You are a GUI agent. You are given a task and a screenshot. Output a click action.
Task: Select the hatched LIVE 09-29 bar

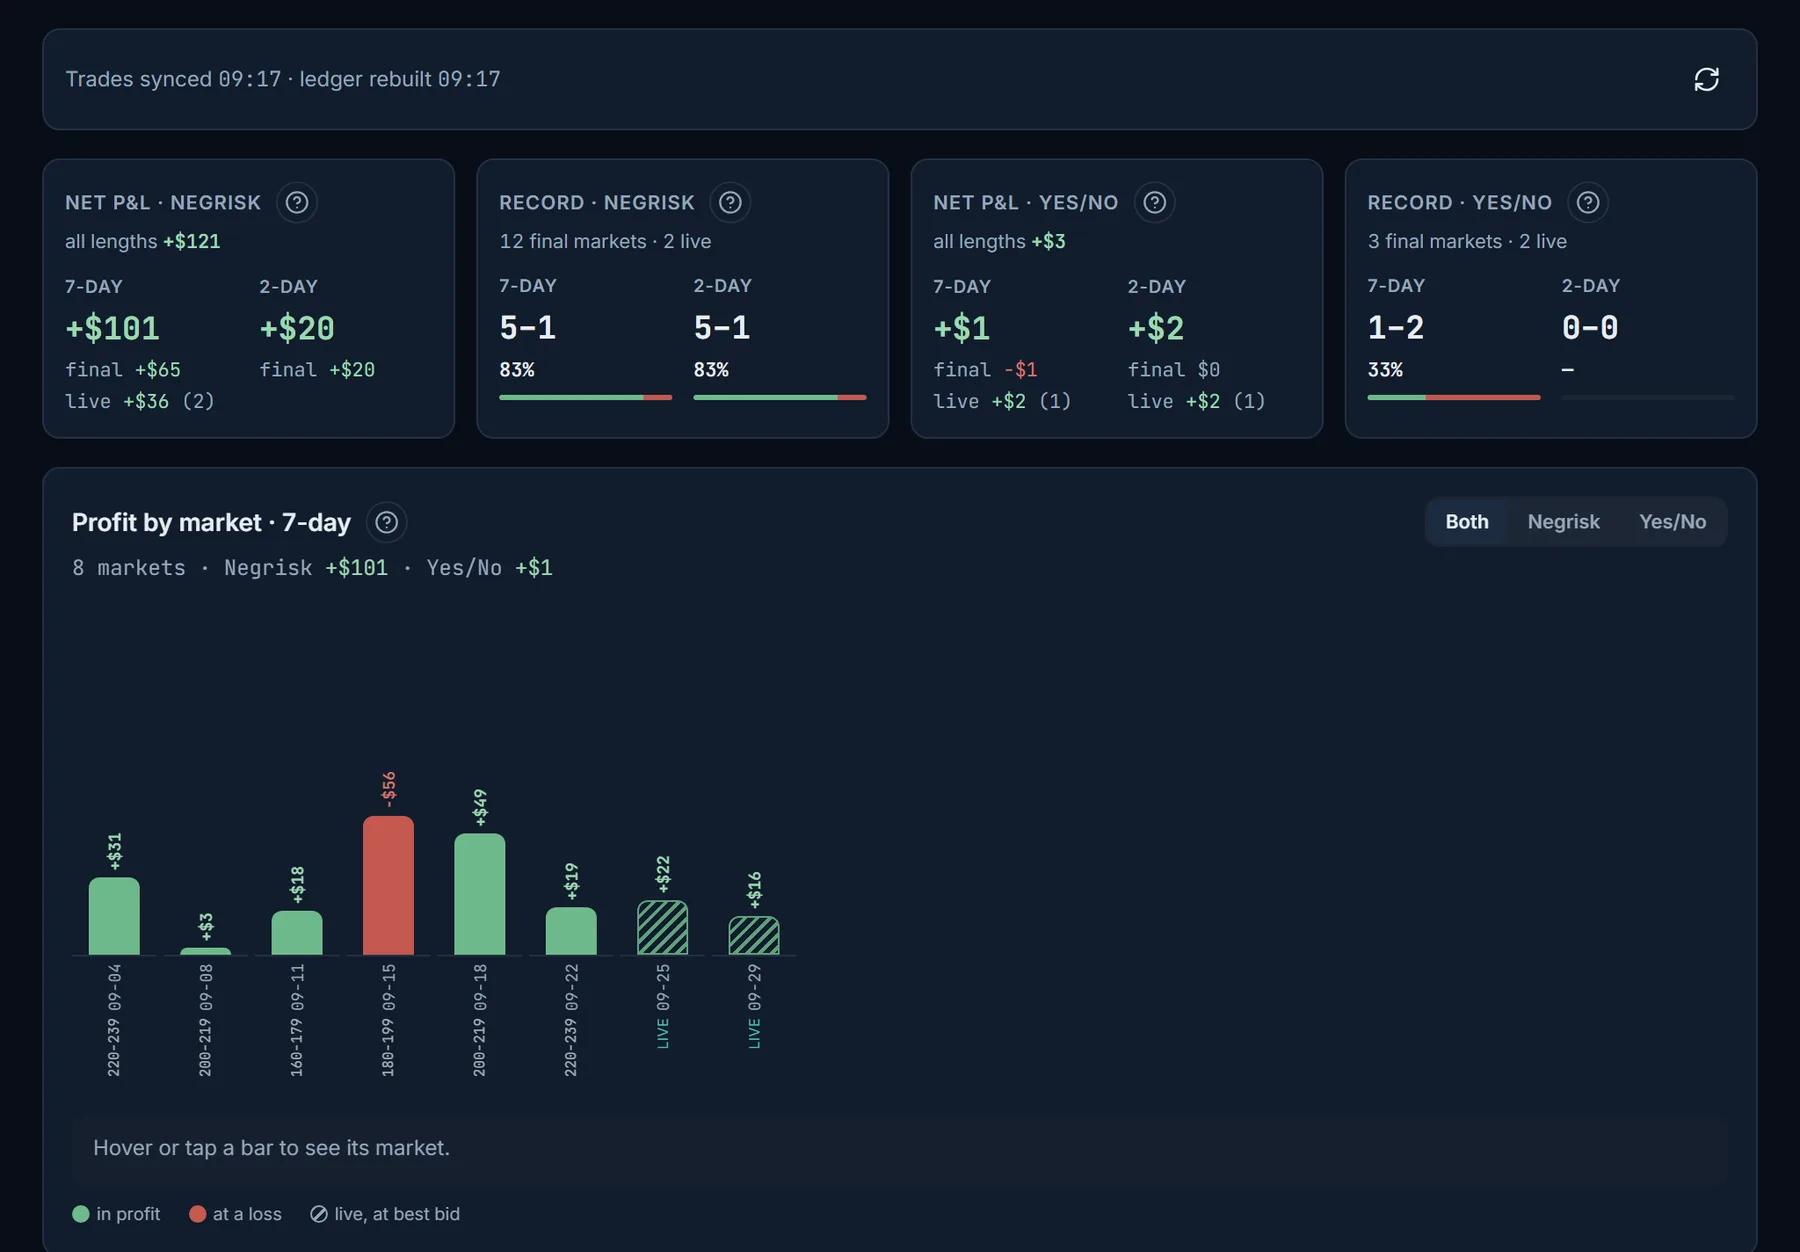pos(754,935)
